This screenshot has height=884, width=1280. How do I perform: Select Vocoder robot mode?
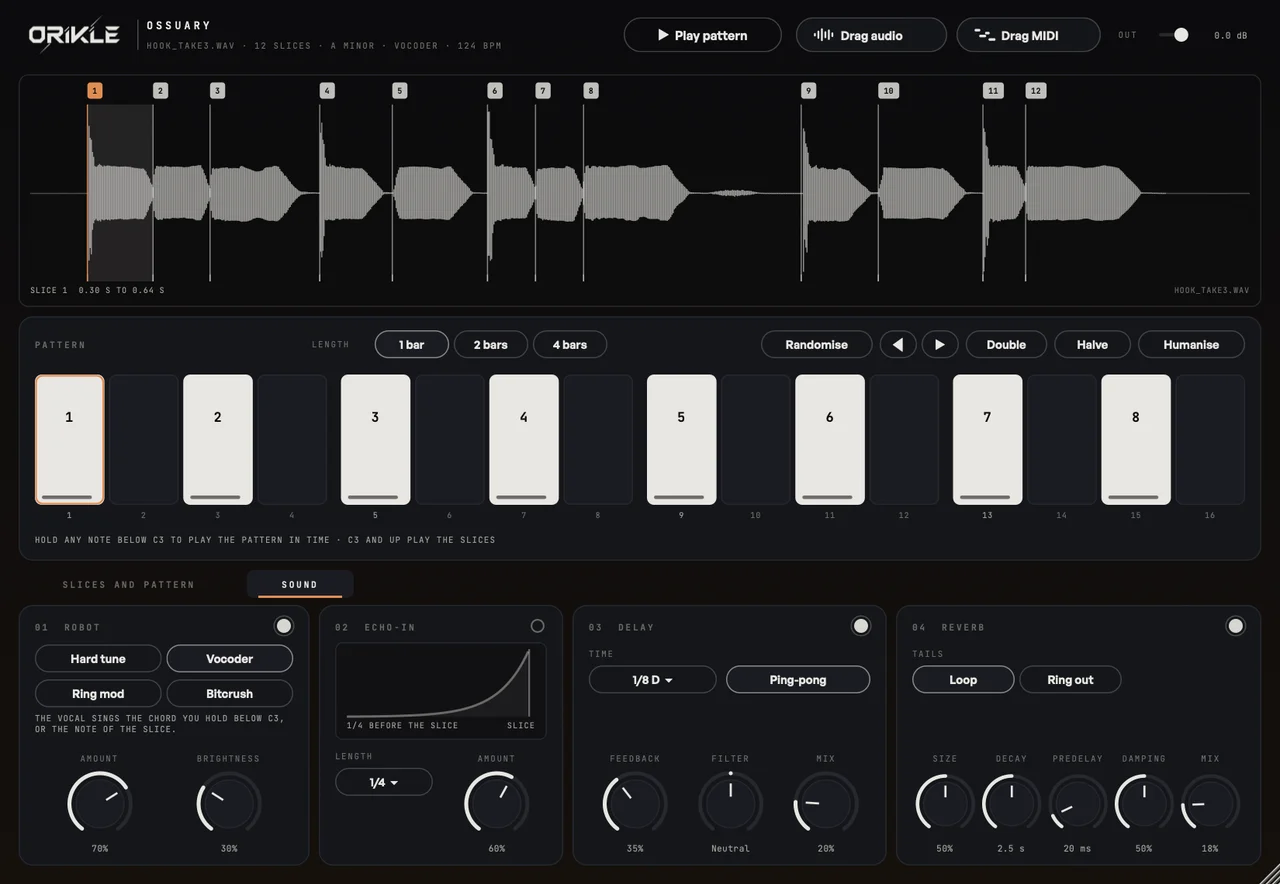[x=230, y=659]
